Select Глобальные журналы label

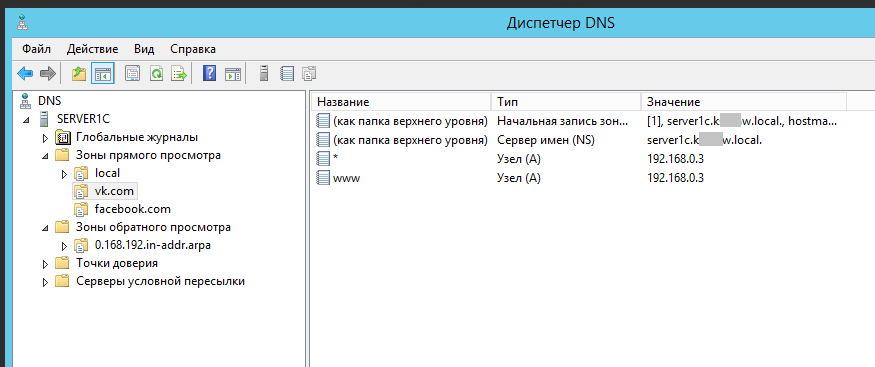coord(137,137)
